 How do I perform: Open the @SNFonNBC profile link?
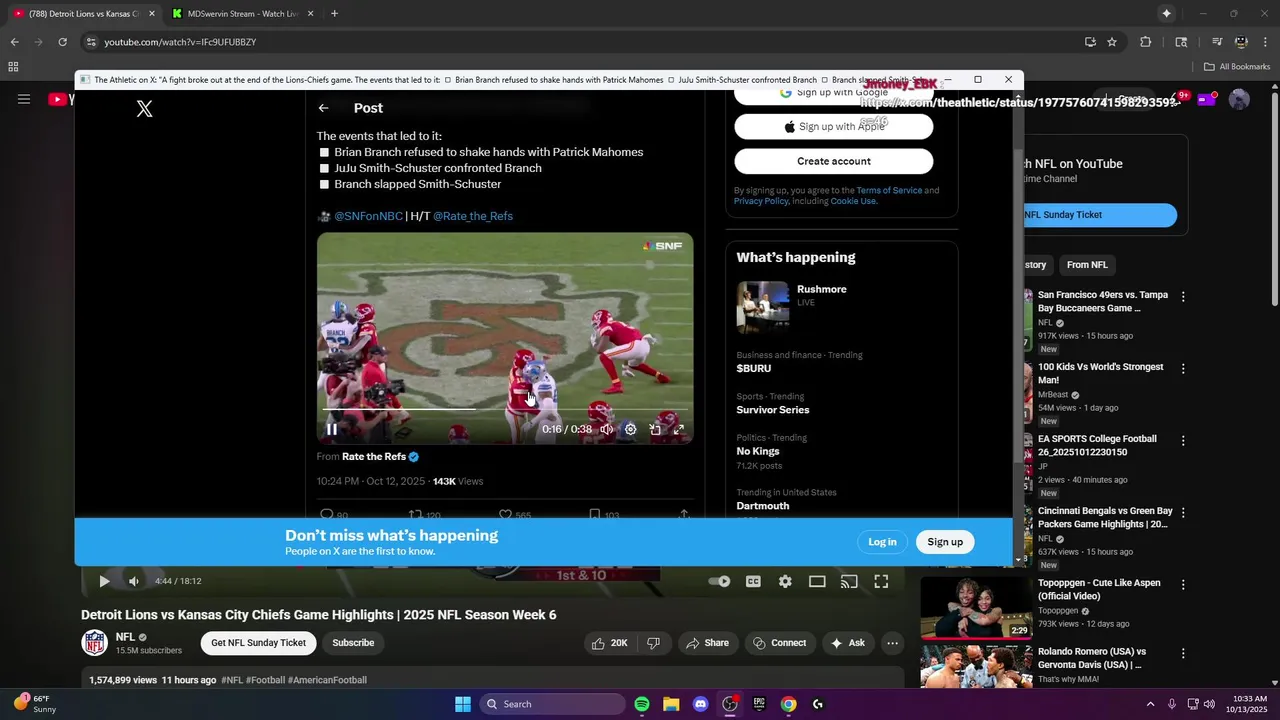(368, 216)
